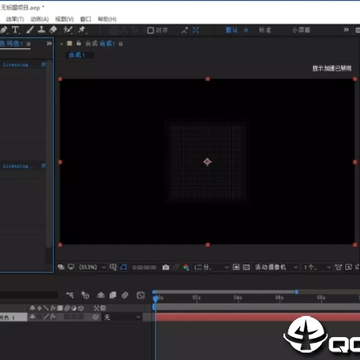
Task: Open the 合成1 composition panel menu
Action: click(x=121, y=44)
